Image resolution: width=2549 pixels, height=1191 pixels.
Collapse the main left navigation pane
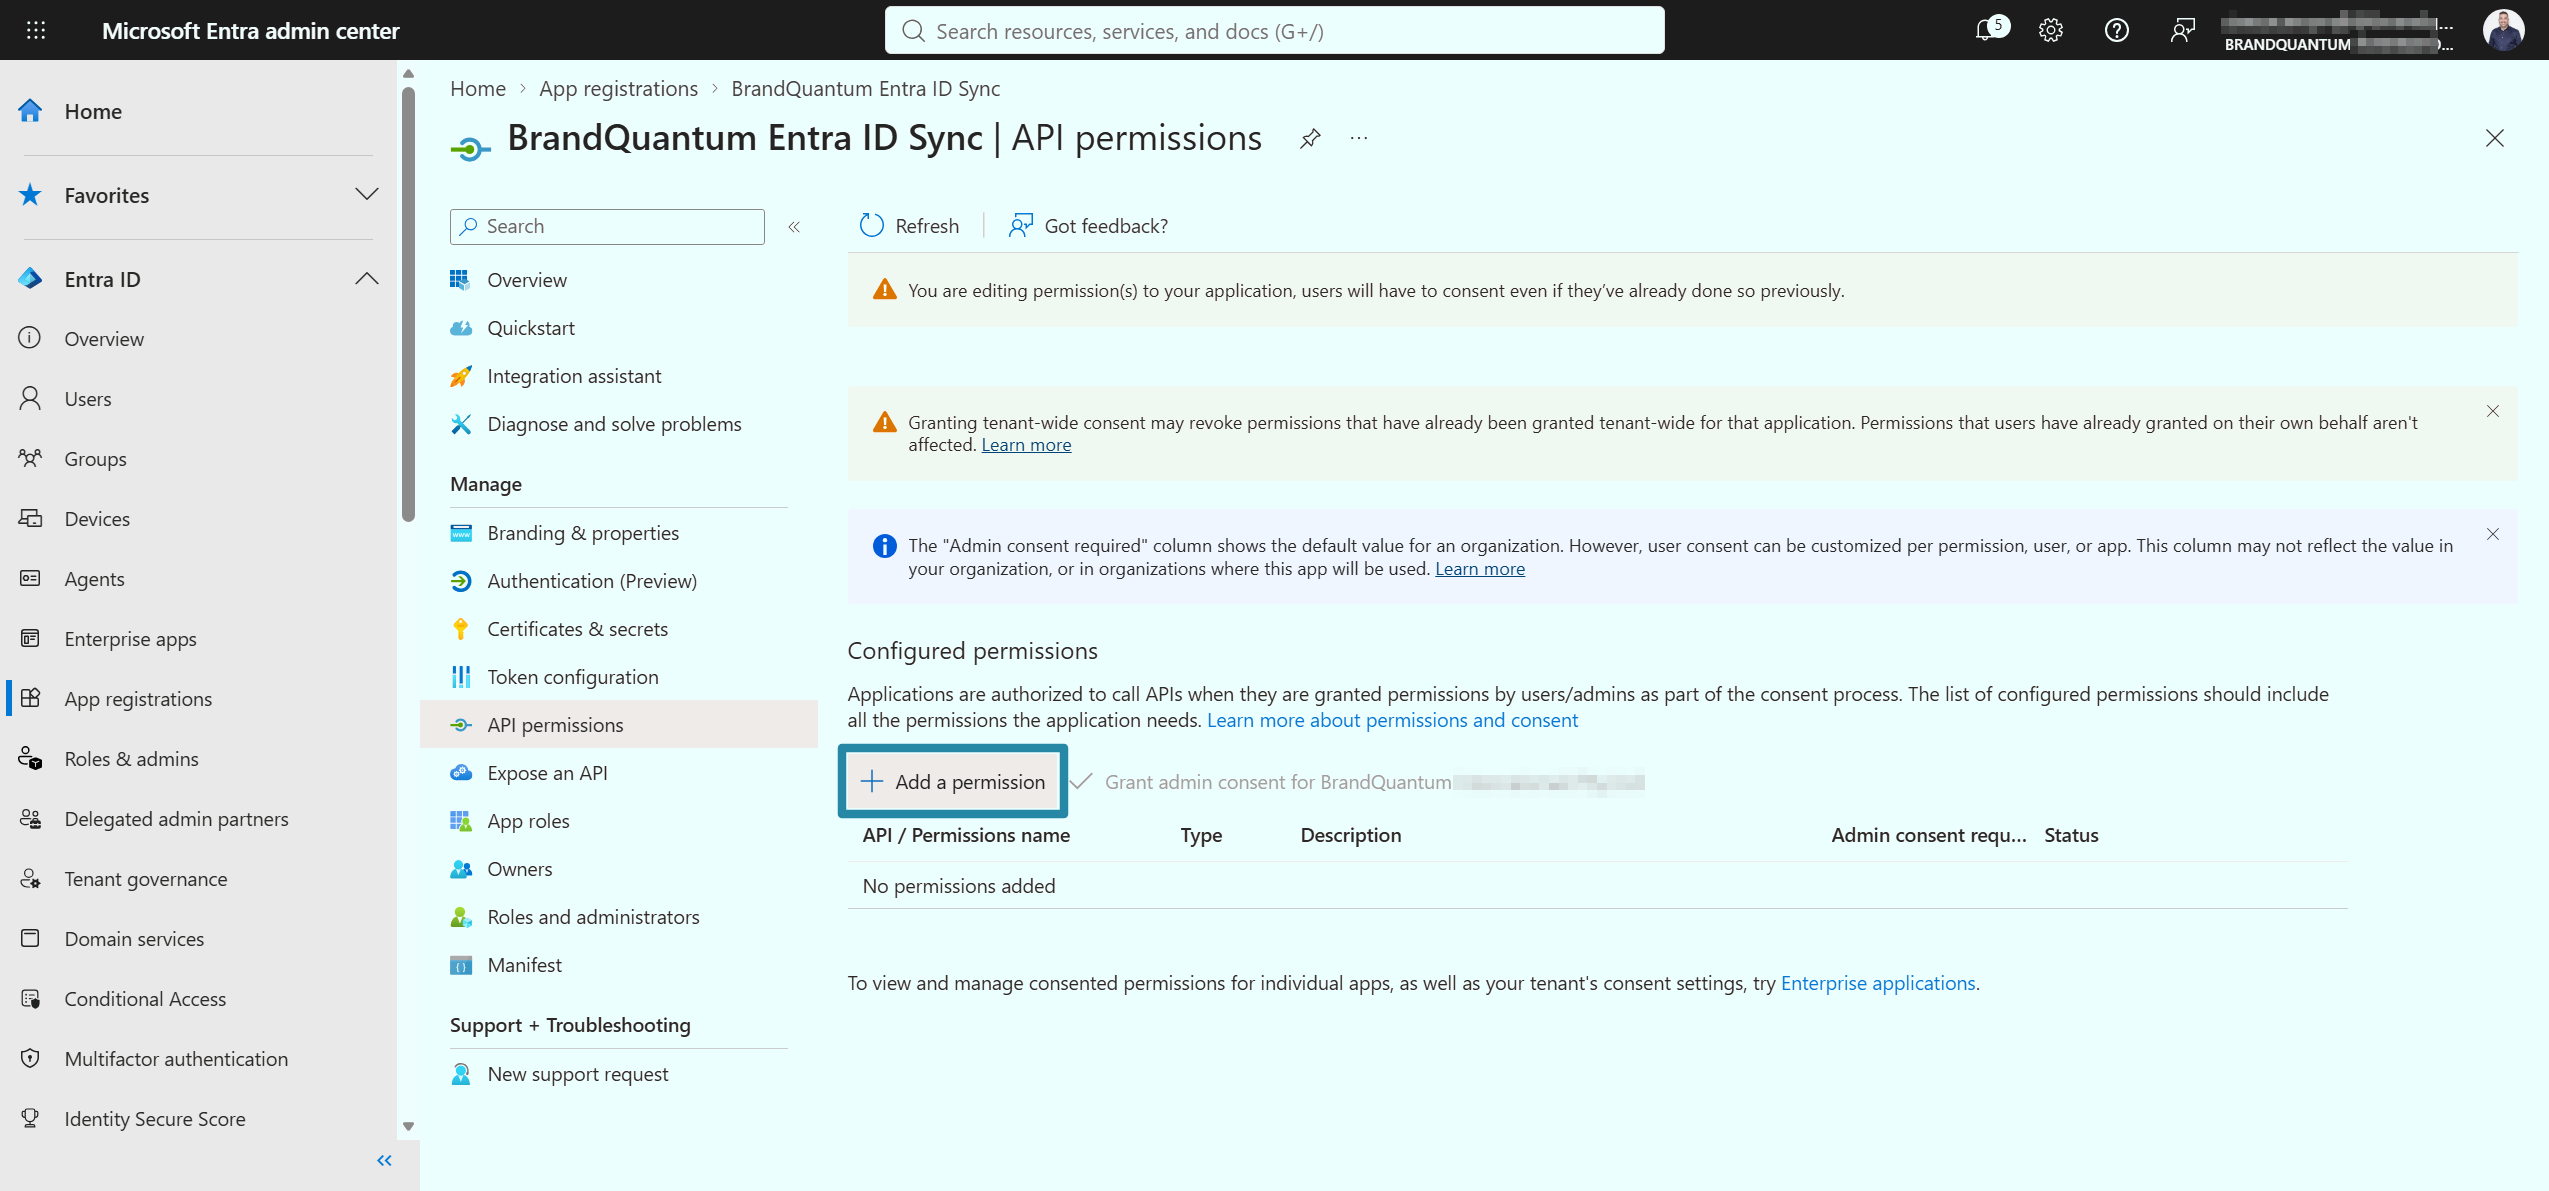point(384,1160)
